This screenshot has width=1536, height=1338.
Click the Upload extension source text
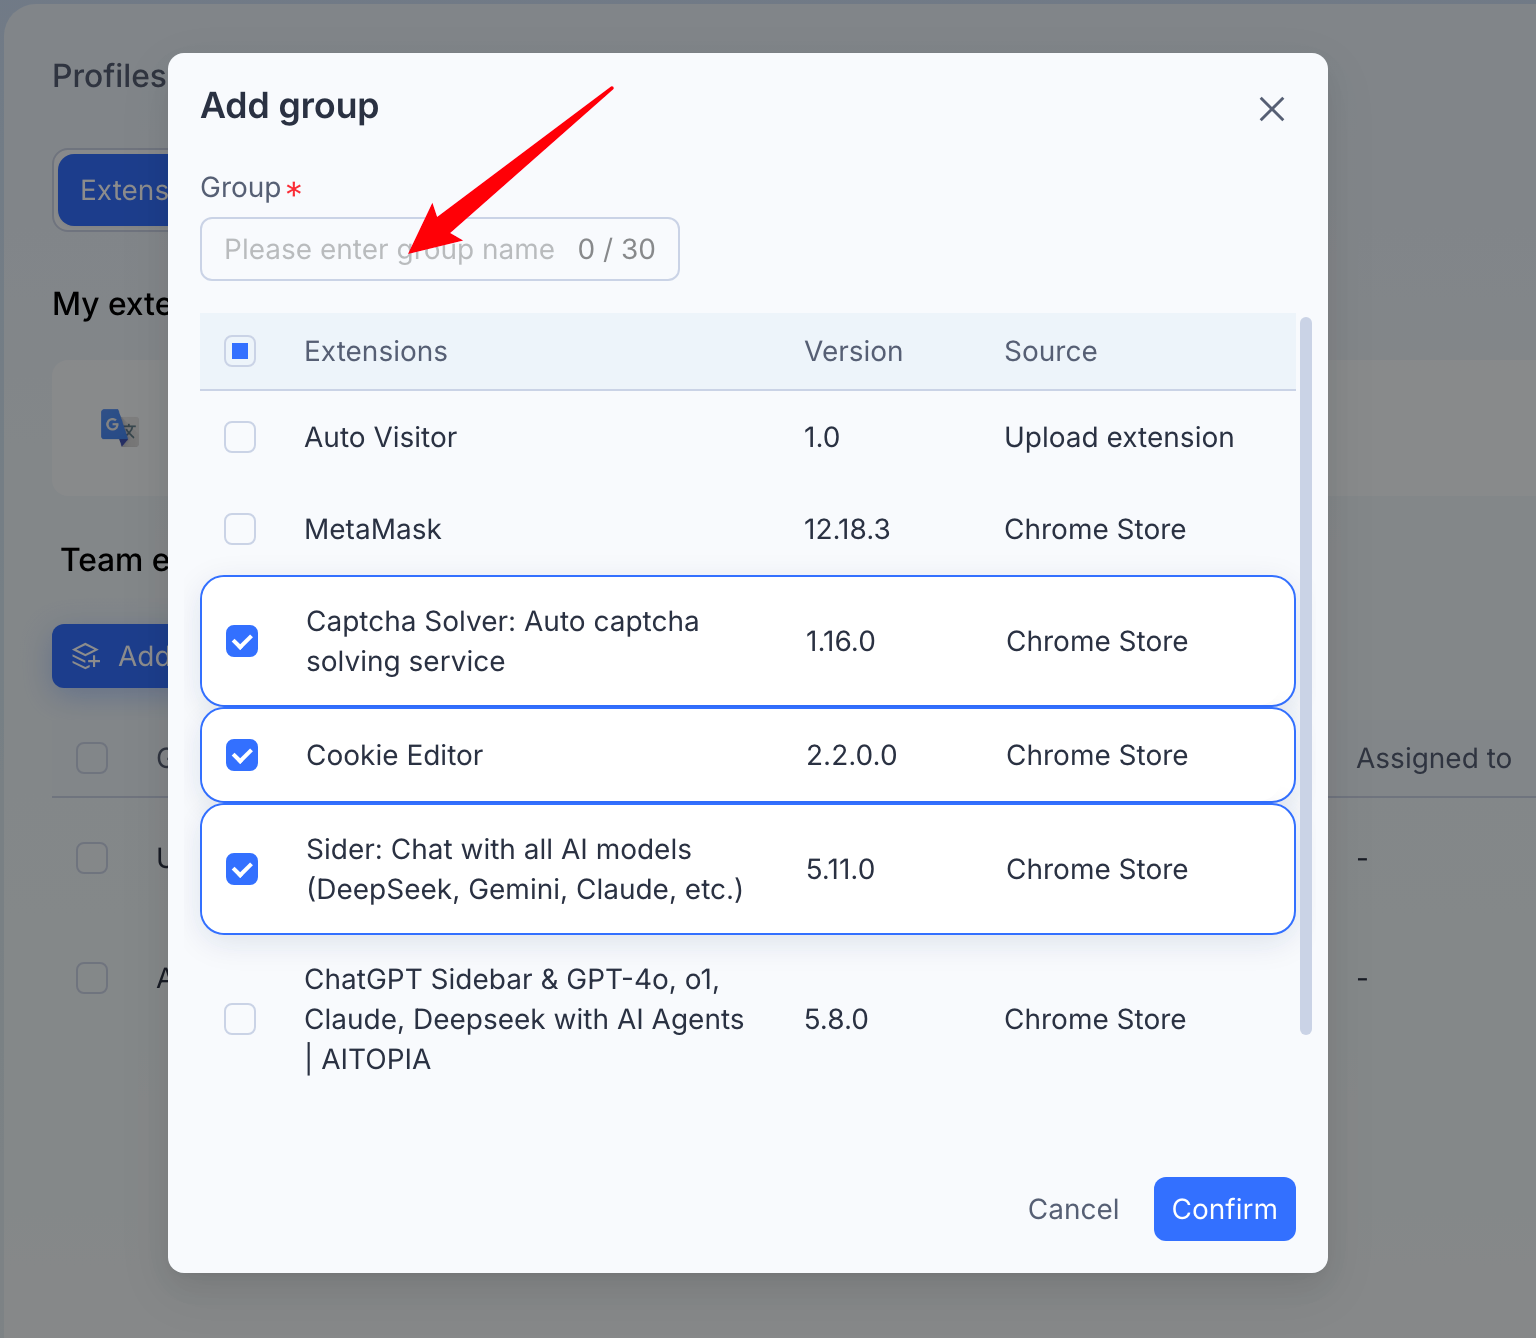pos(1119,437)
